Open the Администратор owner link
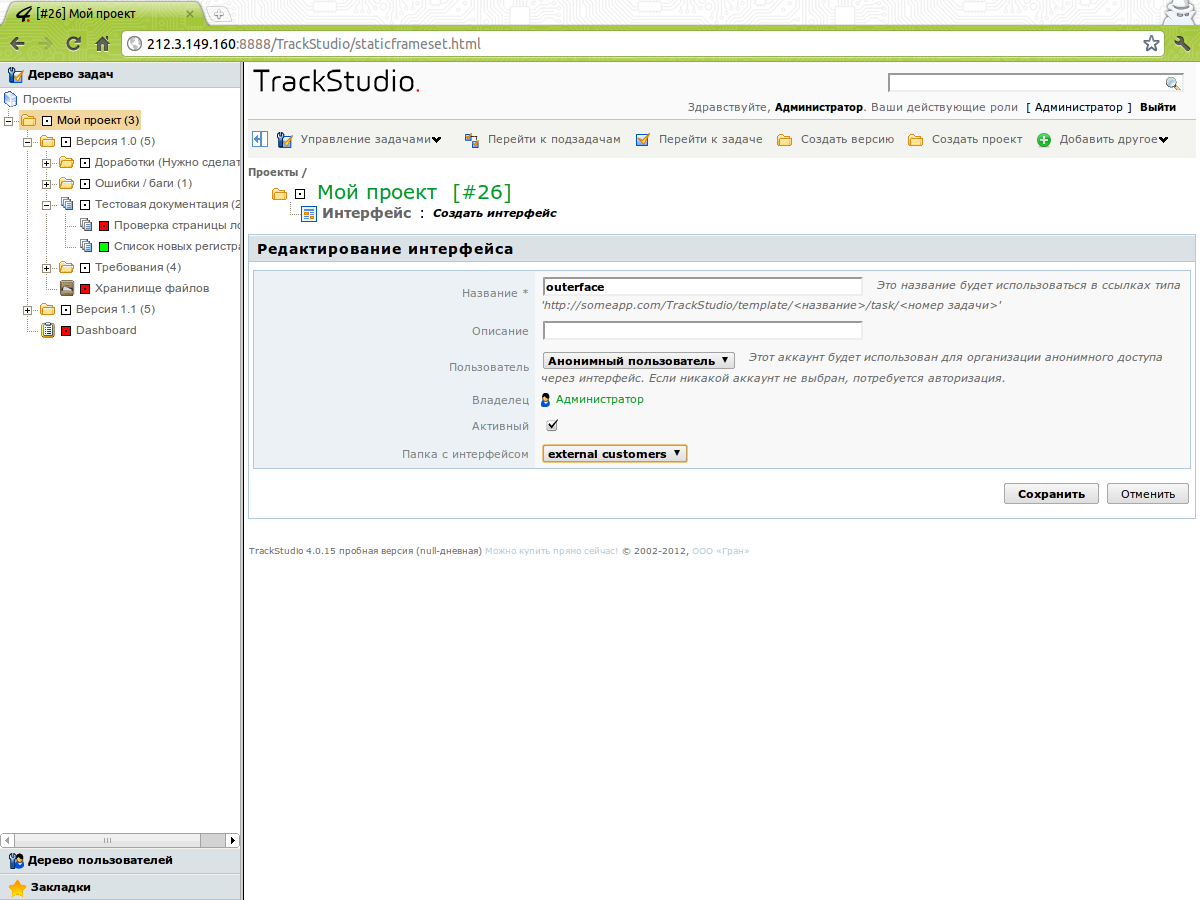This screenshot has width=1200, height=900. (x=600, y=399)
